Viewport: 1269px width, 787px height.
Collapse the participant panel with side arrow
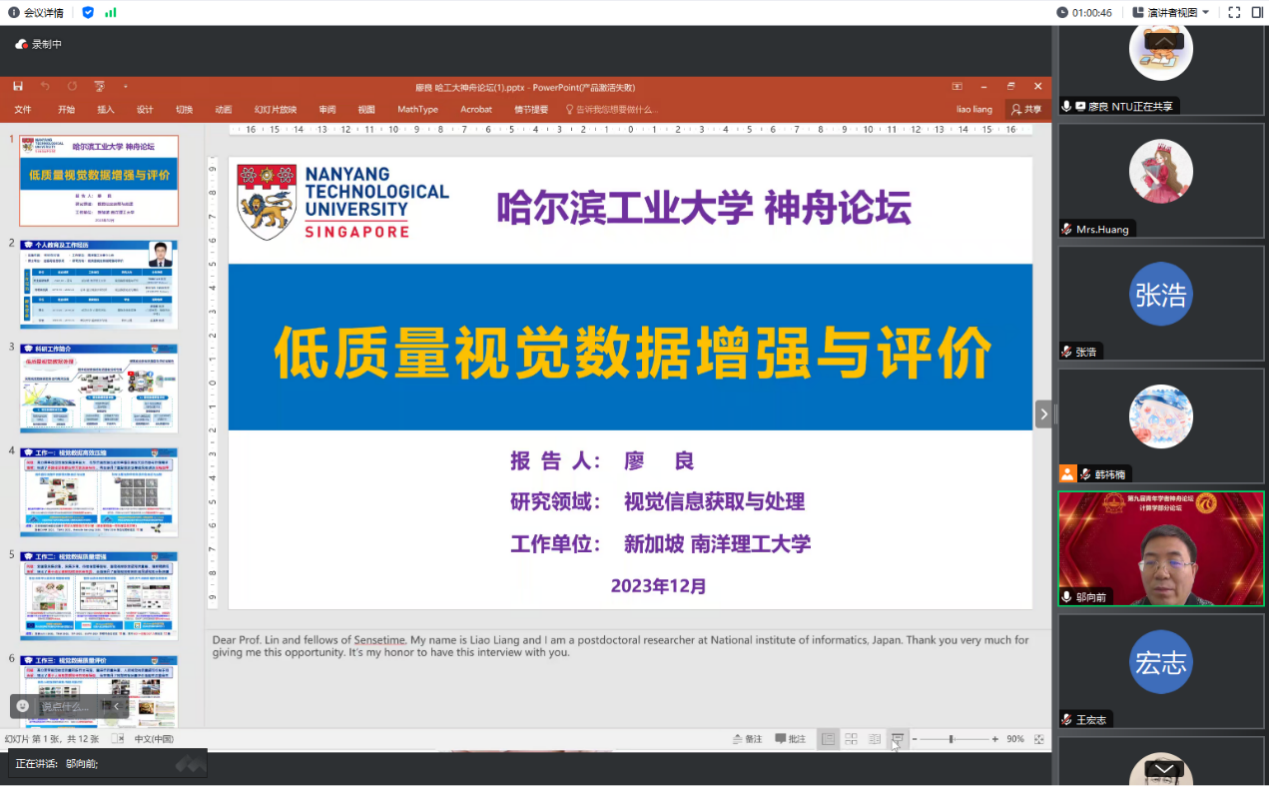pyautogui.click(x=1043, y=413)
